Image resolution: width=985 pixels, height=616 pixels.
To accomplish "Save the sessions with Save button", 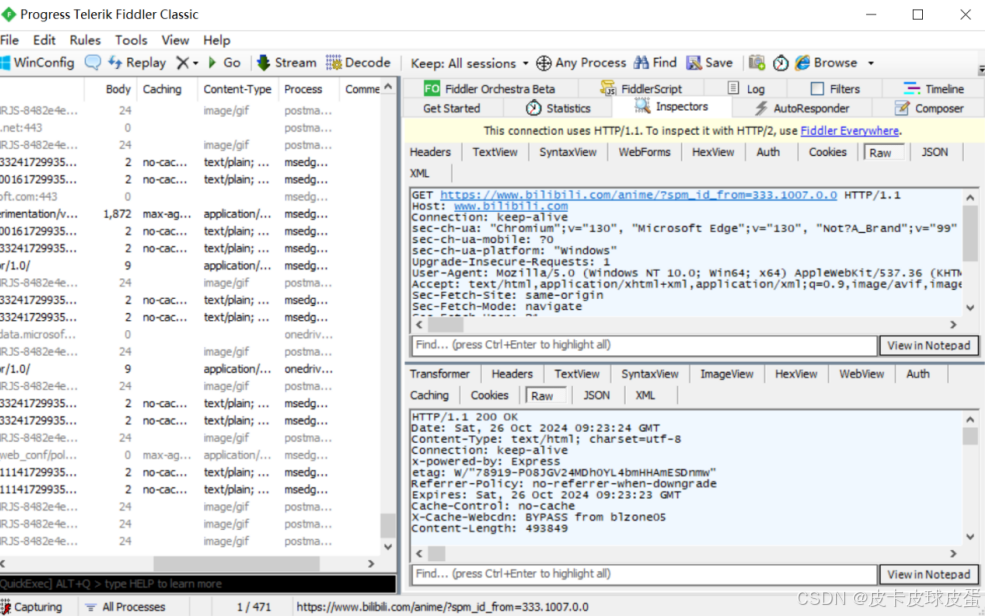I will click(710, 63).
